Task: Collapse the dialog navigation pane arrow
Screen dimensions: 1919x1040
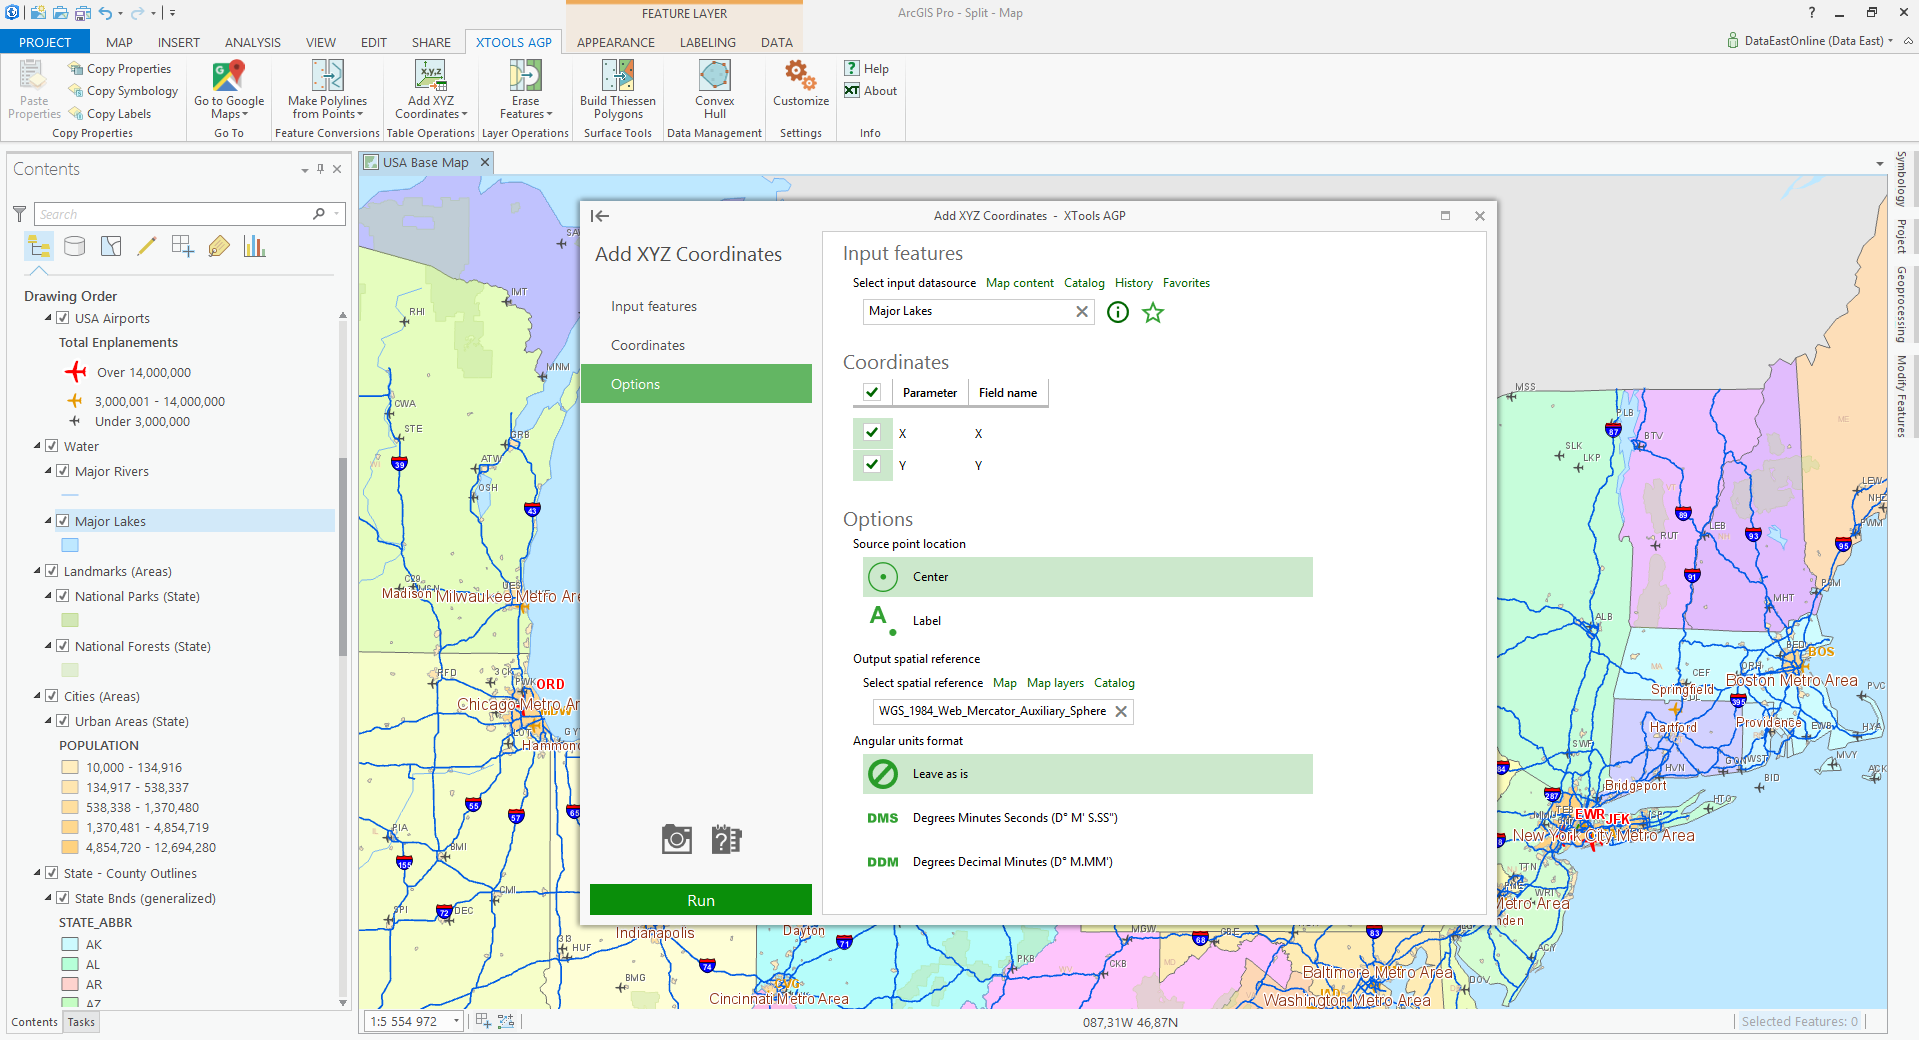Action: [x=600, y=216]
